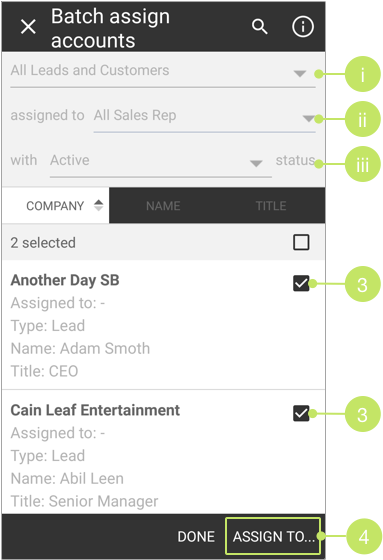Screen dimensions: 383x560
Task: Switch to the TITLE tab
Action: (271, 206)
